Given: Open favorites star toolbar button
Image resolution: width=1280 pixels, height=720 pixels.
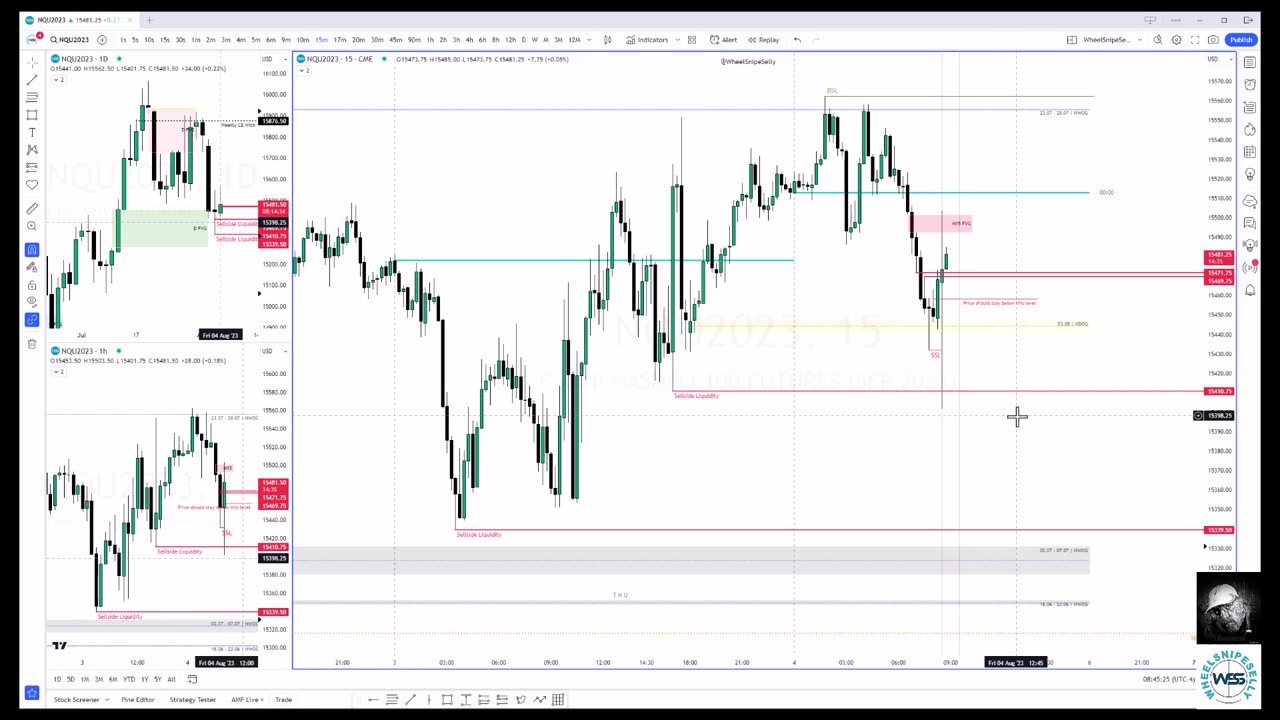Looking at the screenshot, I should [x=32, y=692].
